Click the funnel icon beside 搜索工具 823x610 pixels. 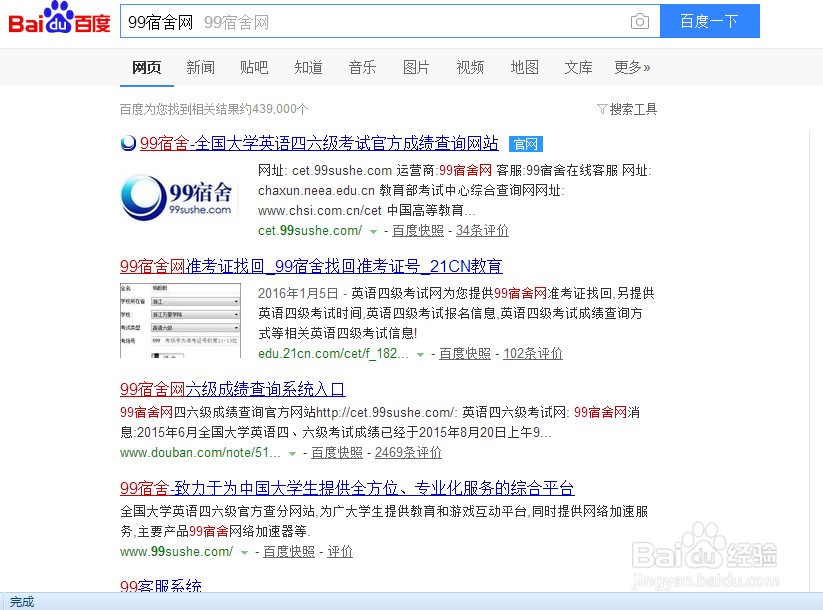click(x=601, y=110)
